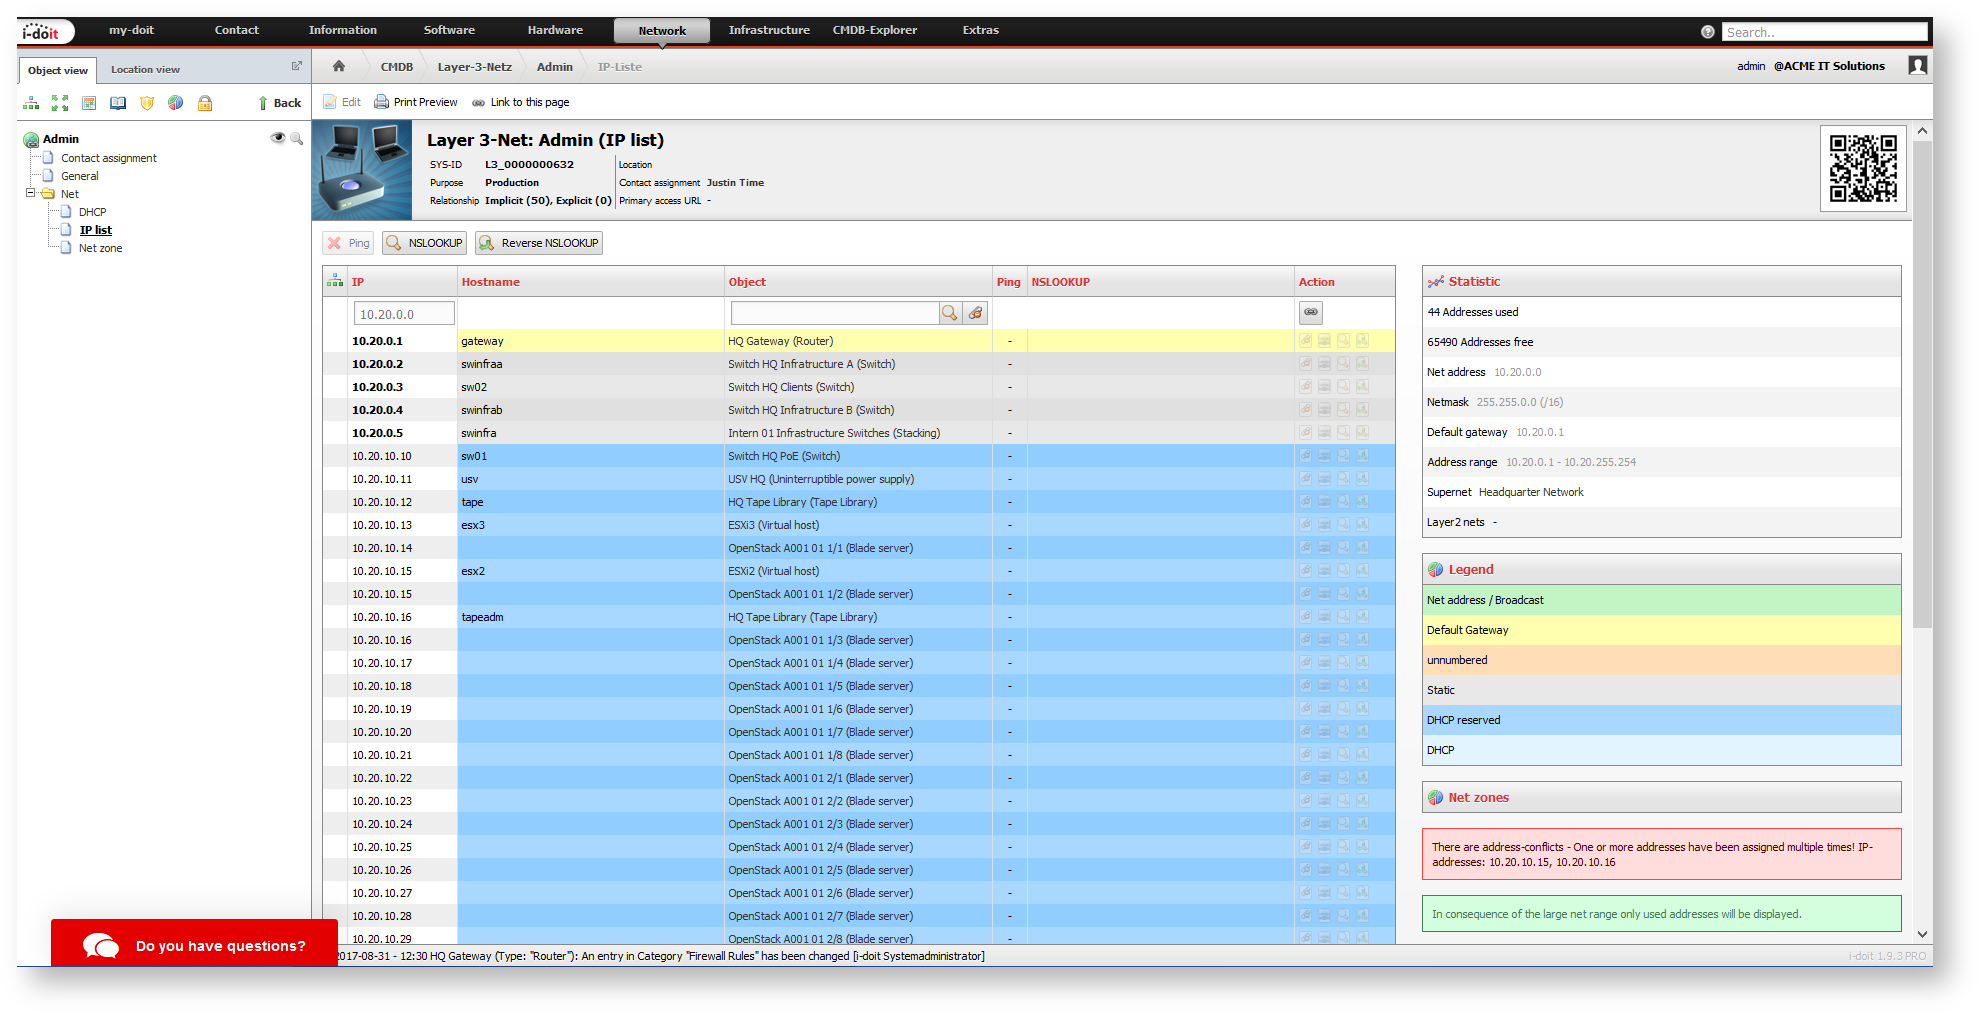
Task: Click the object search magnifier in filter row
Action: tap(950, 313)
